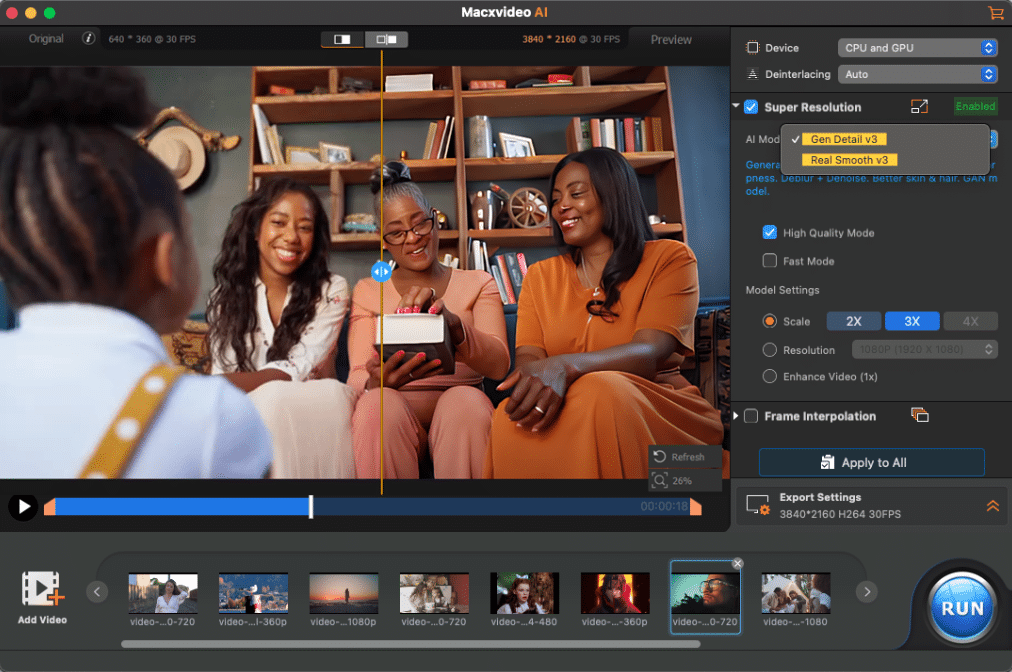Click the timeline playhead handle

(x=311, y=507)
